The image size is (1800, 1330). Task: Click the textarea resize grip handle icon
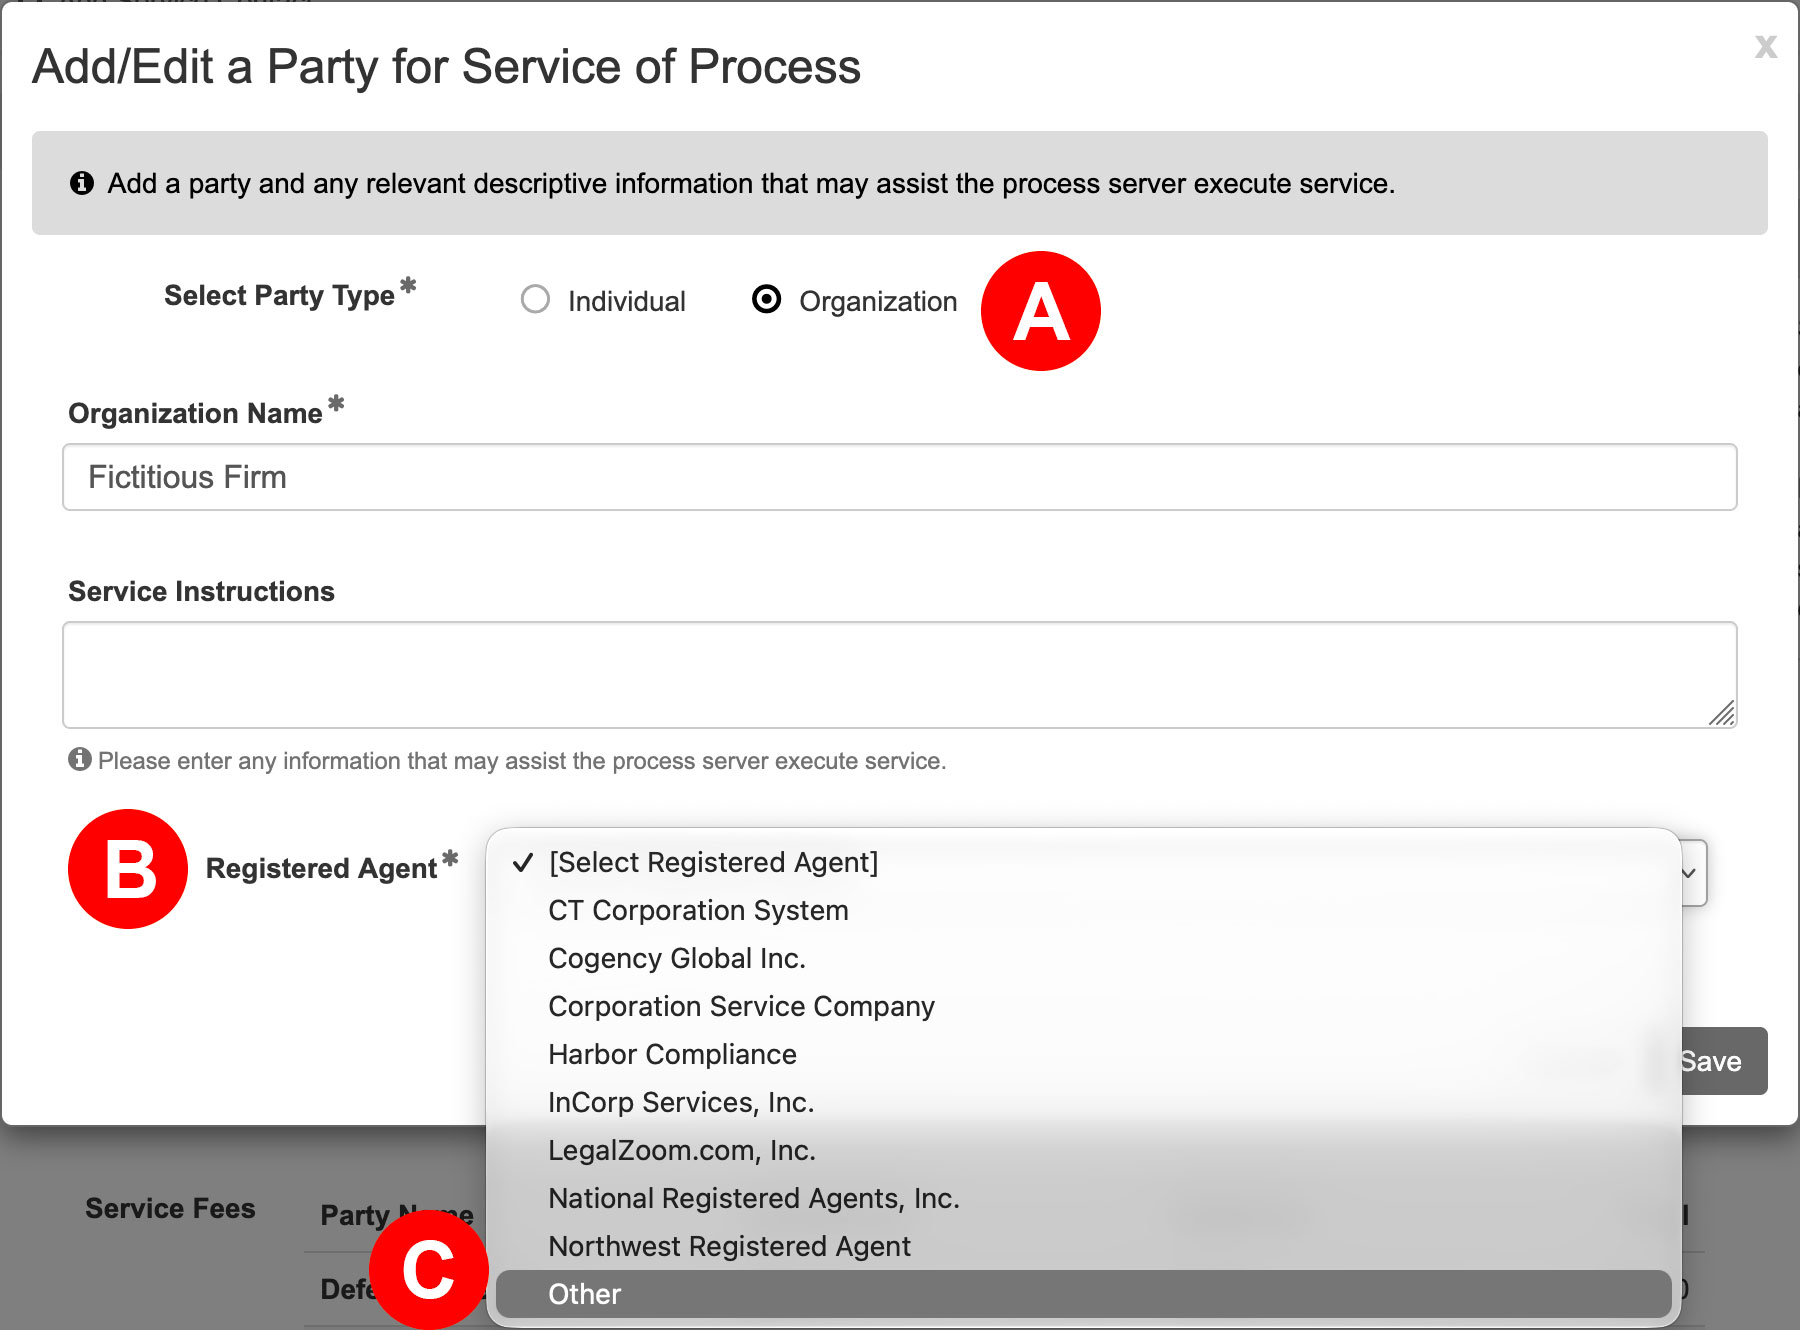point(1721,713)
